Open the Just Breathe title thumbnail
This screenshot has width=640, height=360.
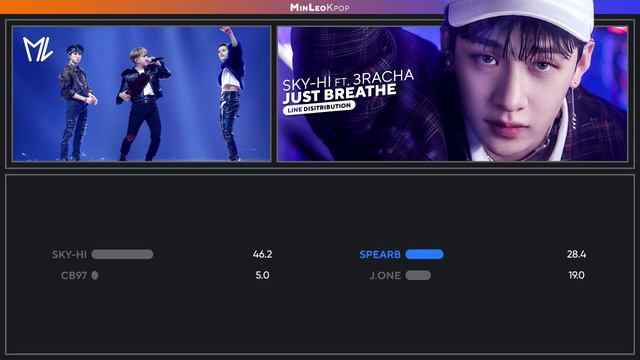pos(452,94)
